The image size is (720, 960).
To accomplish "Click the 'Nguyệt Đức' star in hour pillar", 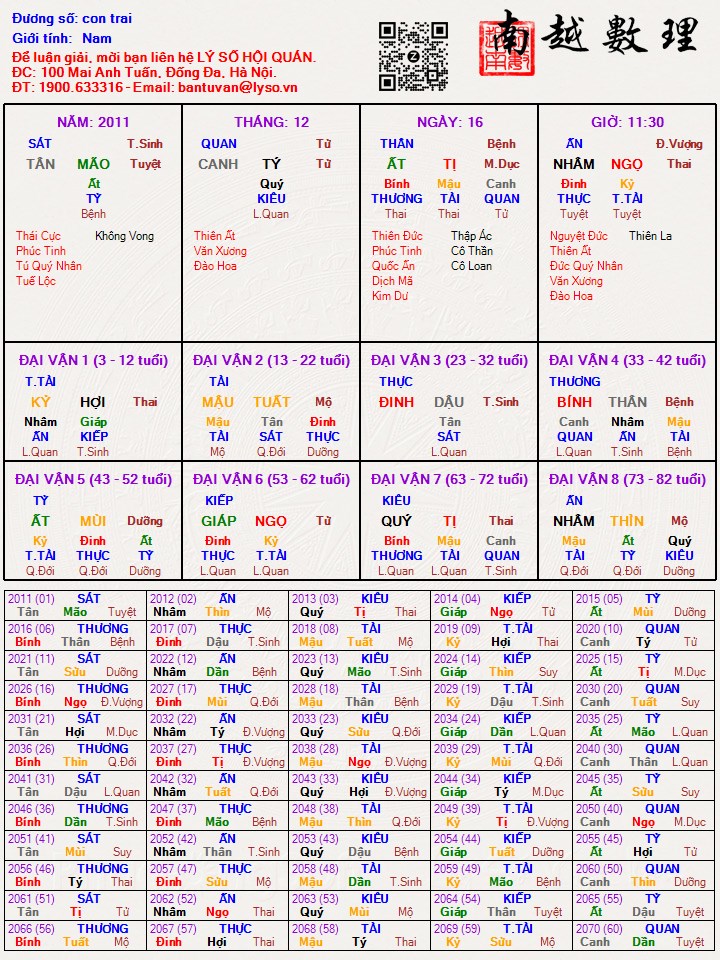I will coord(579,236).
